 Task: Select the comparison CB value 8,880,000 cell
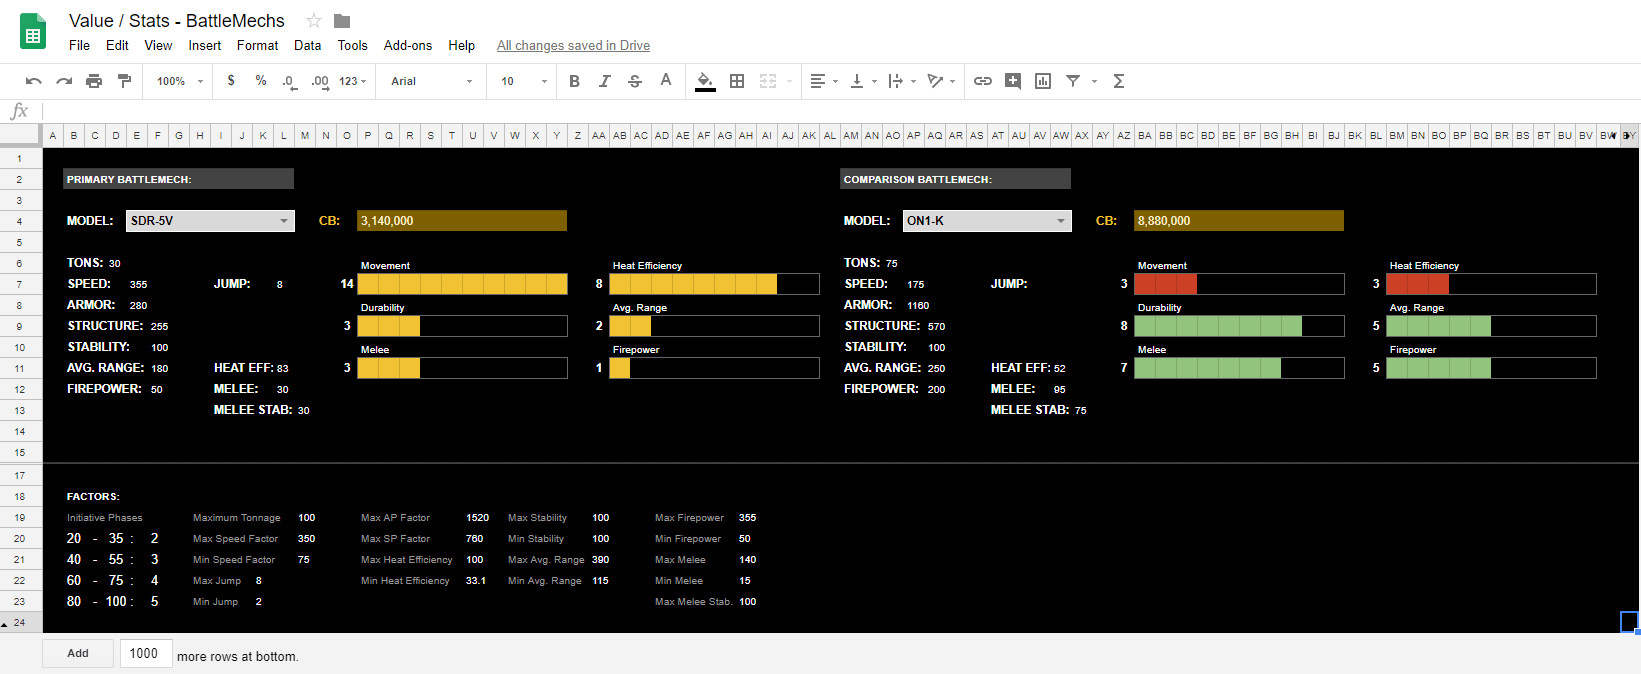[1239, 221]
